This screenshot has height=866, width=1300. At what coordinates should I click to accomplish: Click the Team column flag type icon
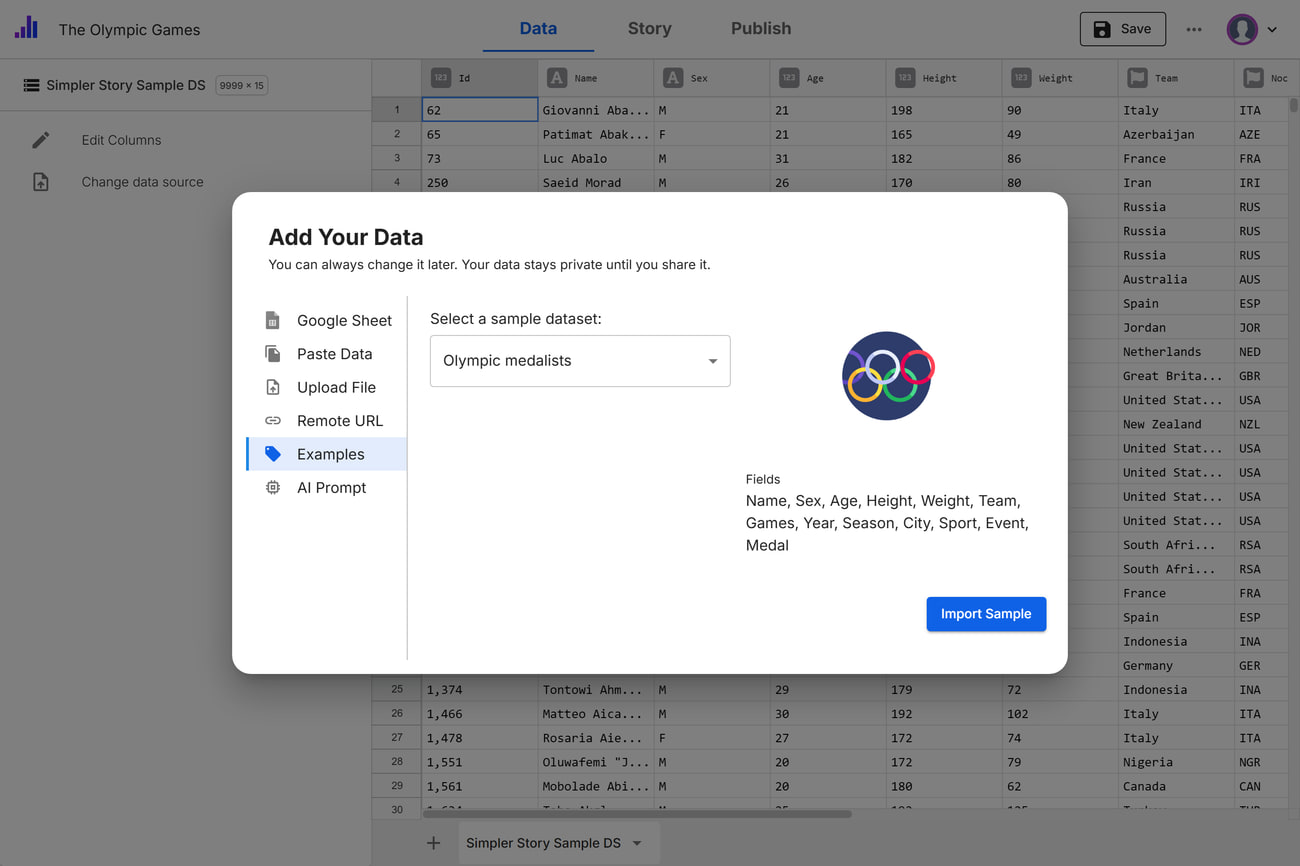(x=1137, y=78)
